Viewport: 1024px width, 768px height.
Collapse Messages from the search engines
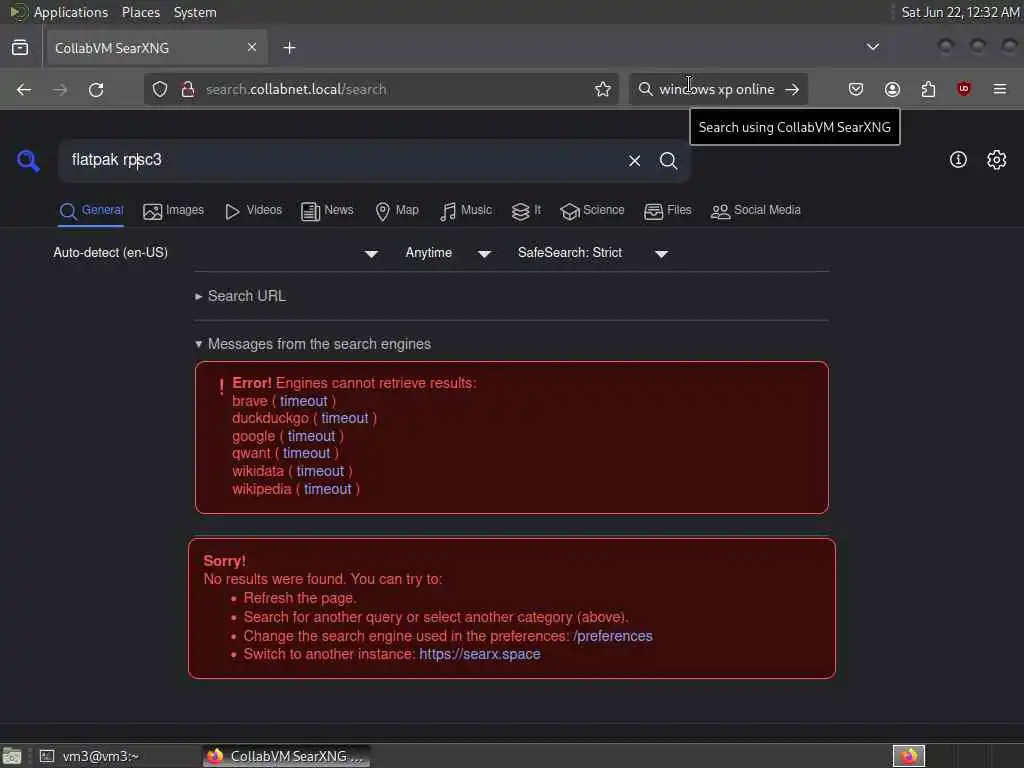tap(313, 344)
